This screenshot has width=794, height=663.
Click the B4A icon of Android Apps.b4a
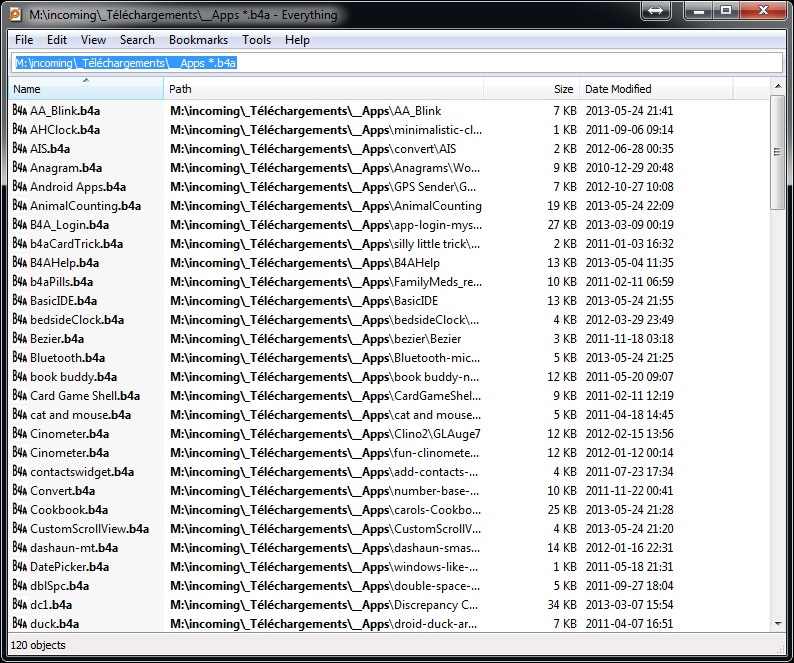point(20,186)
